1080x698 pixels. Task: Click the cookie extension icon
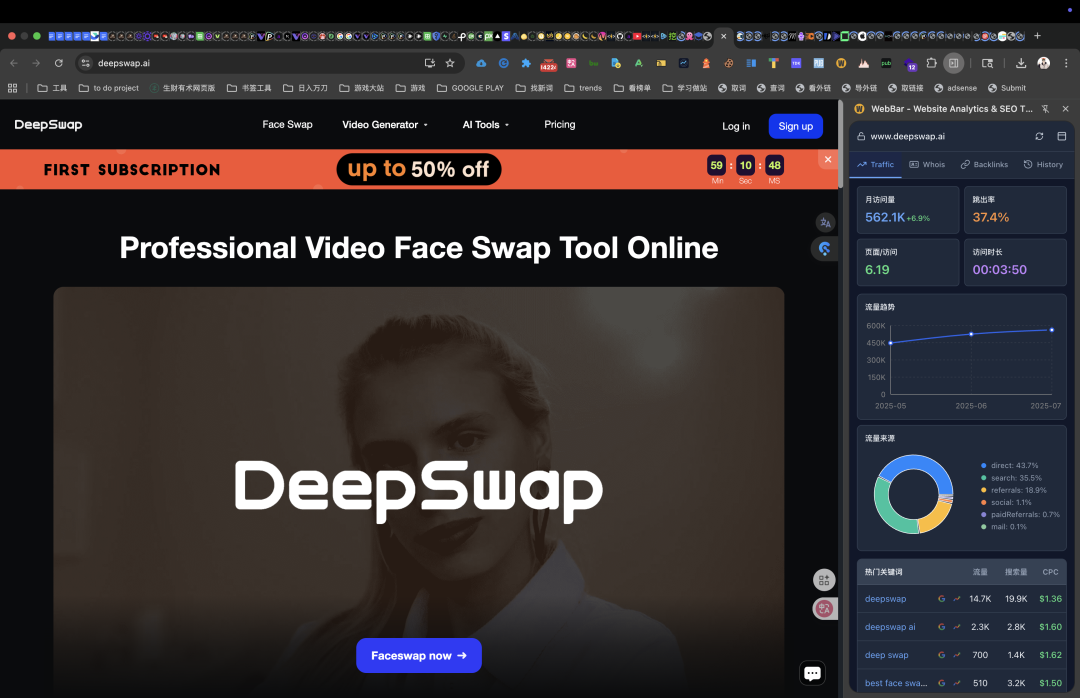[728, 63]
